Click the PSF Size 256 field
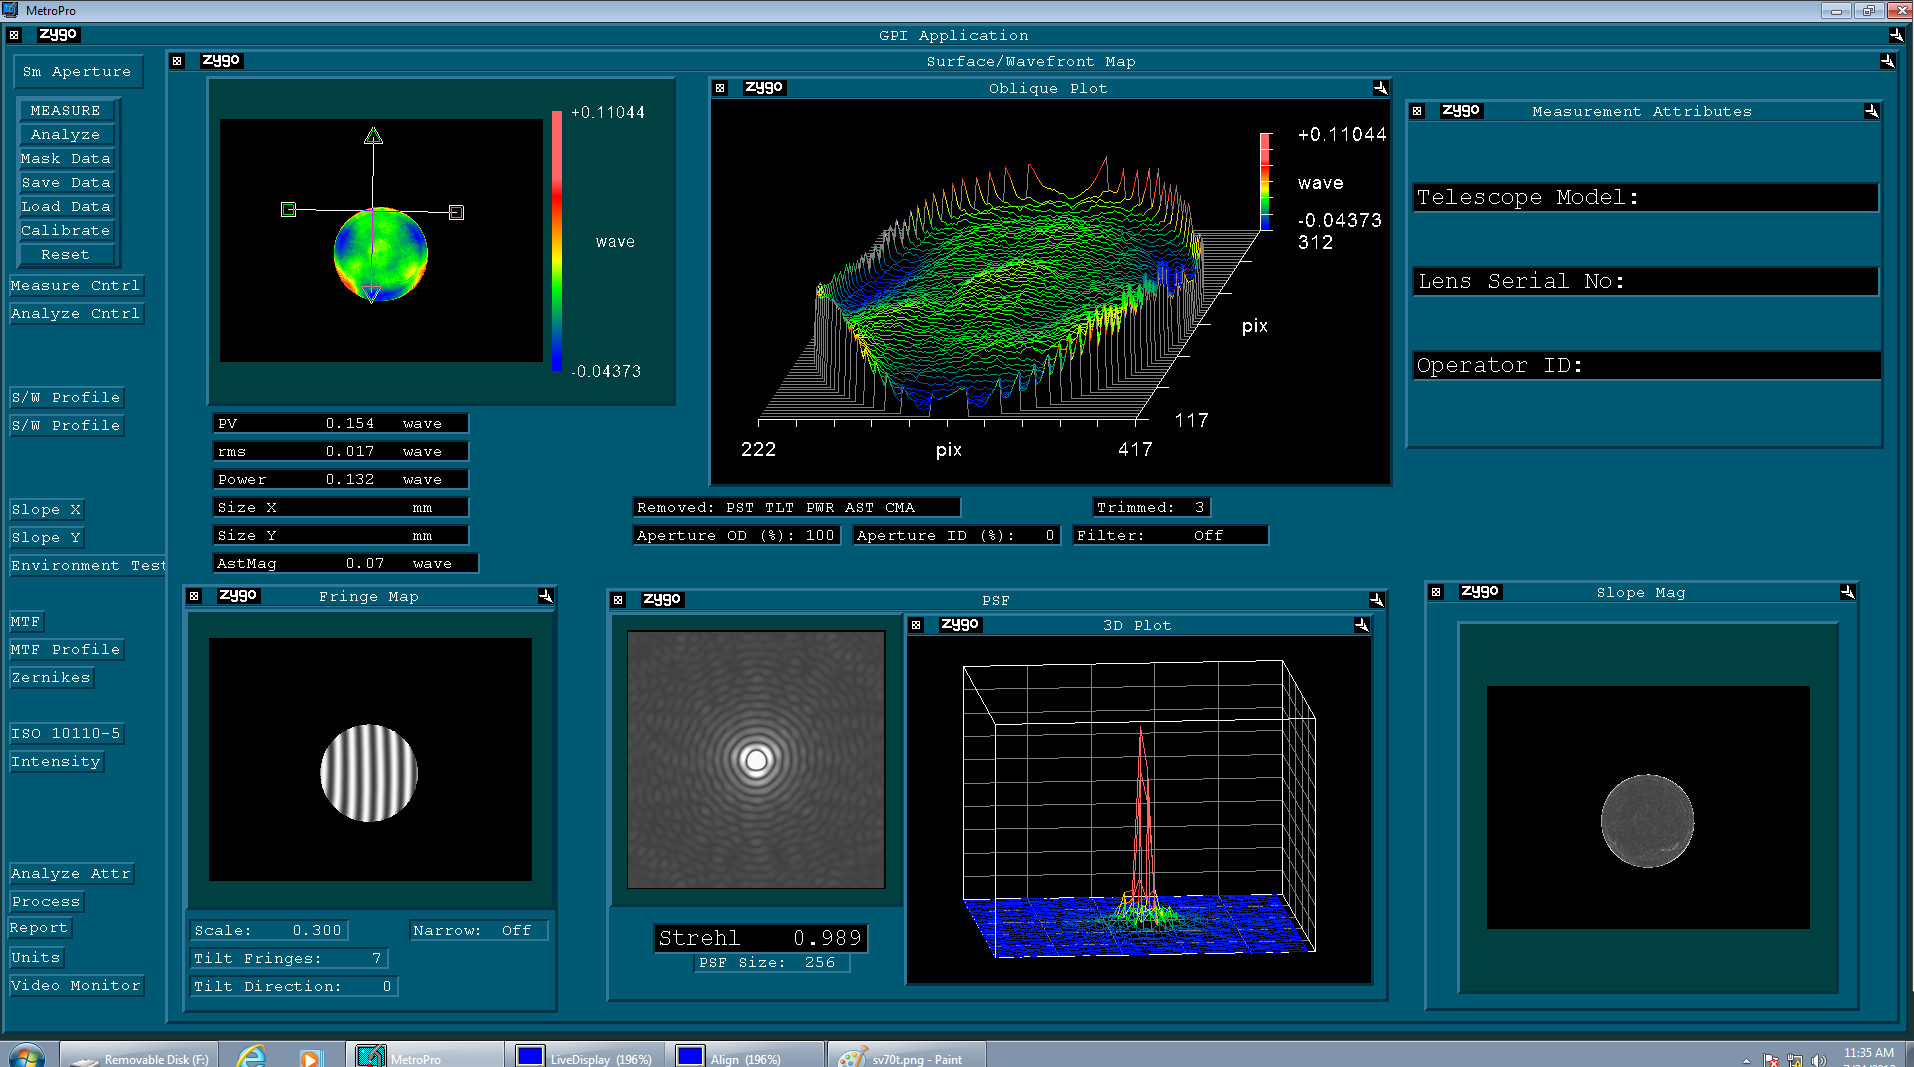This screenshot has width=1914, height=1067. click(x=771, y=962)
